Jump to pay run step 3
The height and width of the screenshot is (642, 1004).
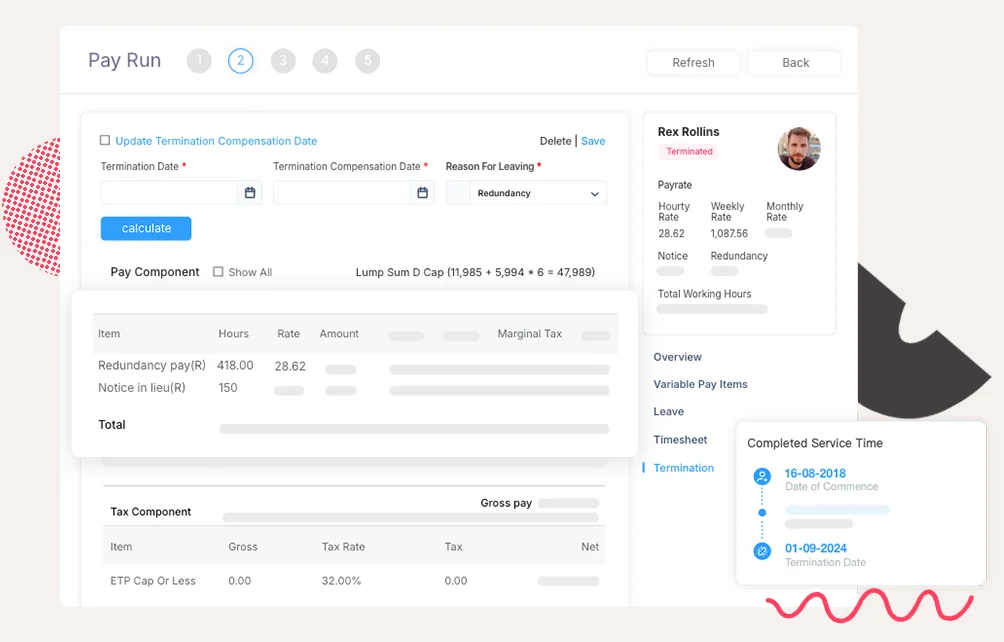pyautogui.click(x=283, y=61)
